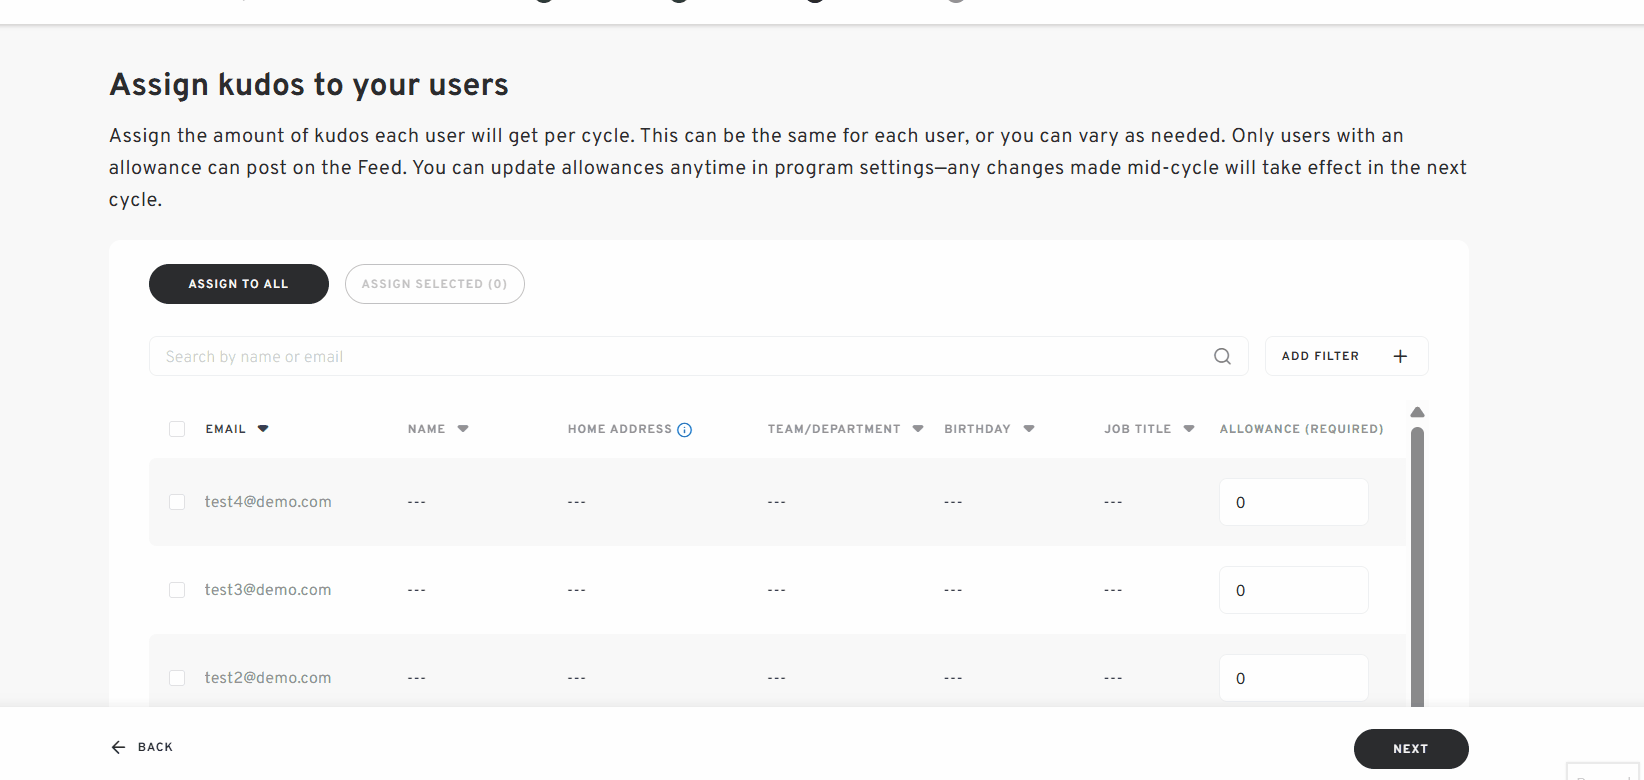1644x780 pixels.
Task: Focus the search by name or email field
Action: click(x=680, y=357)
